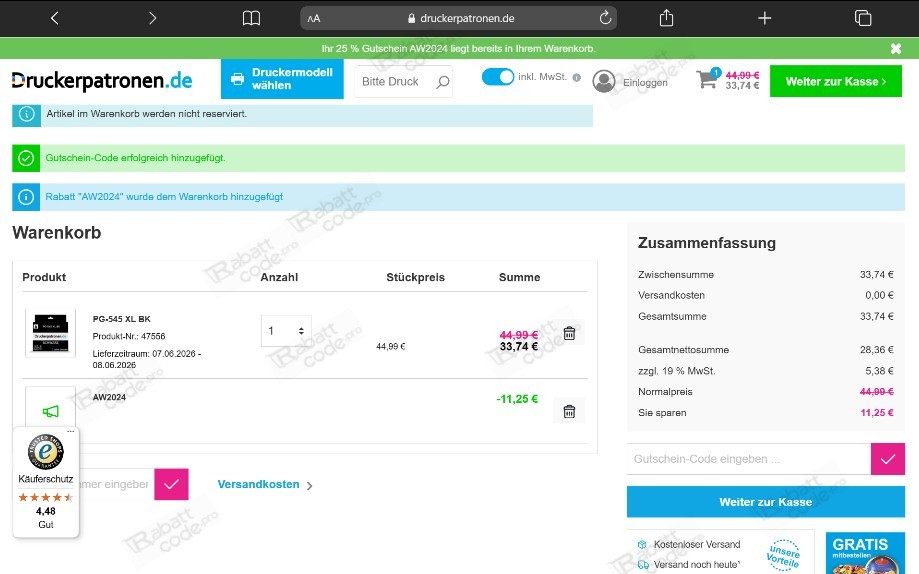This screenshot has width=919, height=574.
Task: Click Gutschein-Code eingeben input field
Action: coord(748,459)
